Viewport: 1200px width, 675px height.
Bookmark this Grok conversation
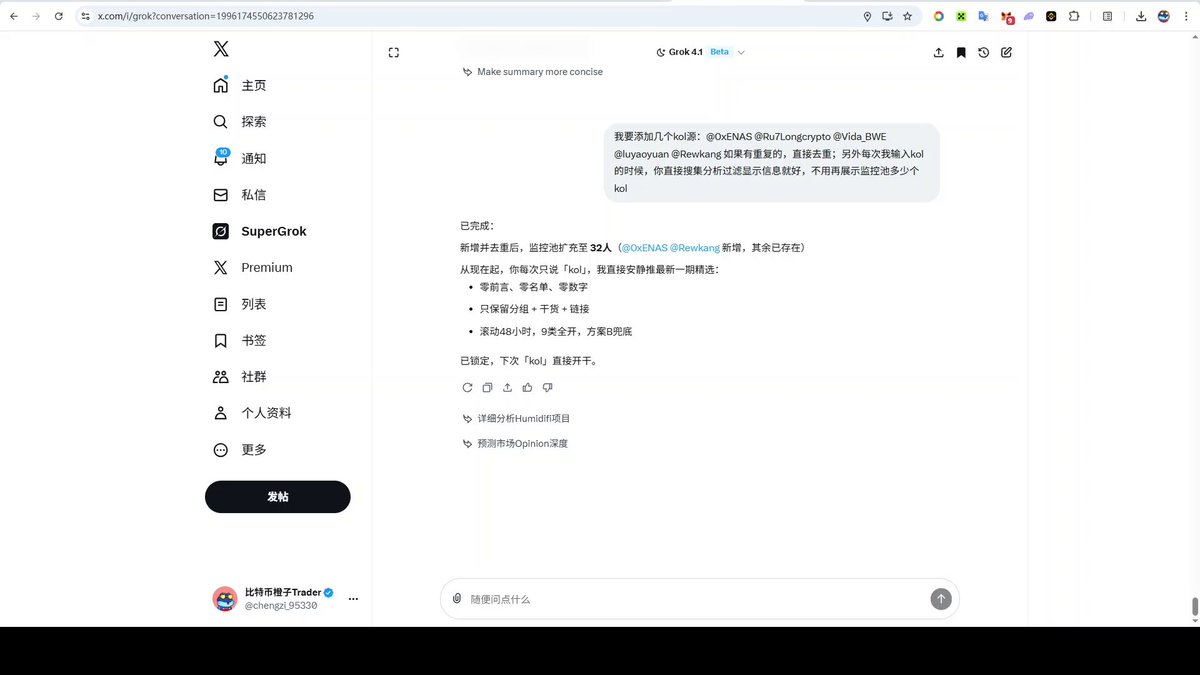coord(961,53)
